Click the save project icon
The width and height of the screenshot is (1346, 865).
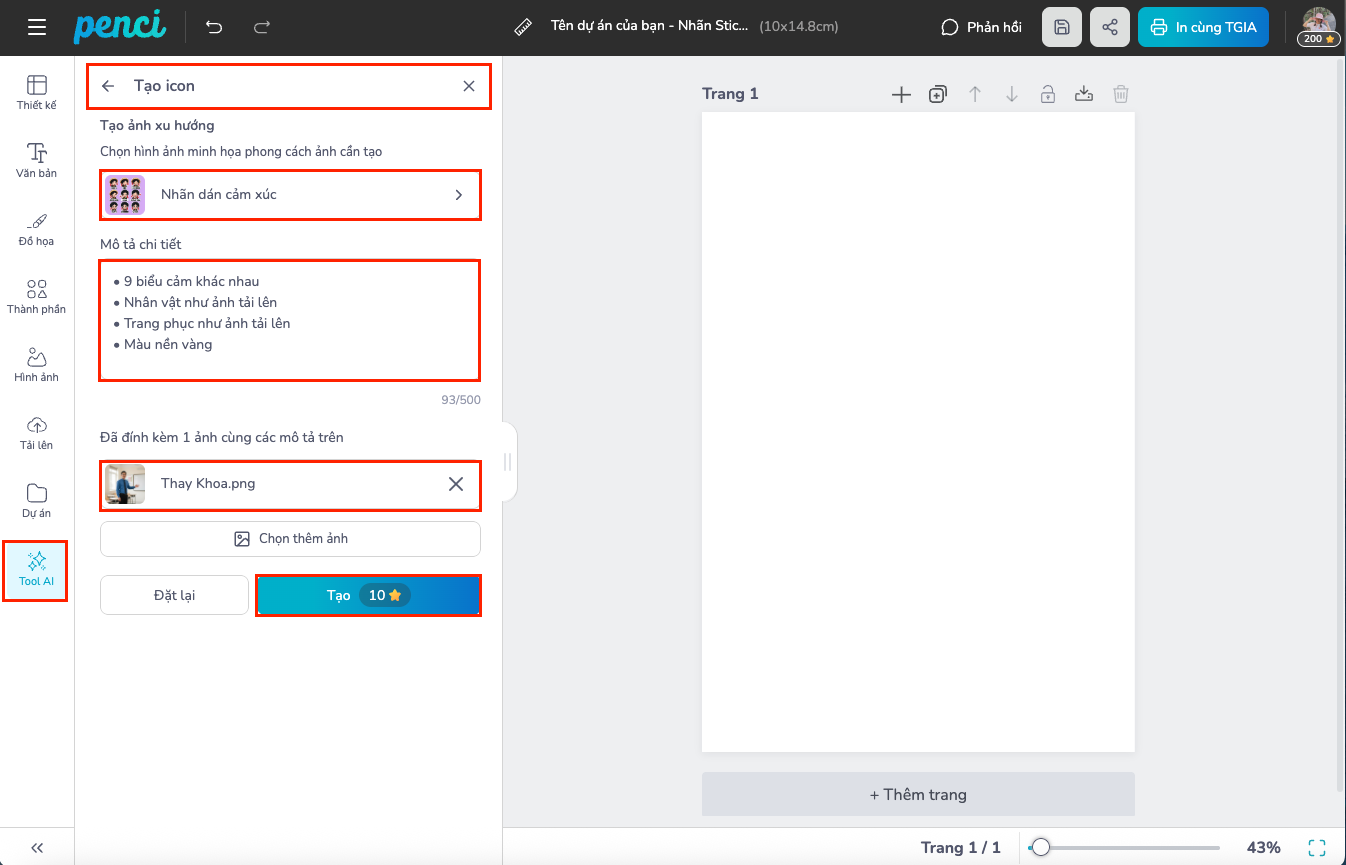1062,27
